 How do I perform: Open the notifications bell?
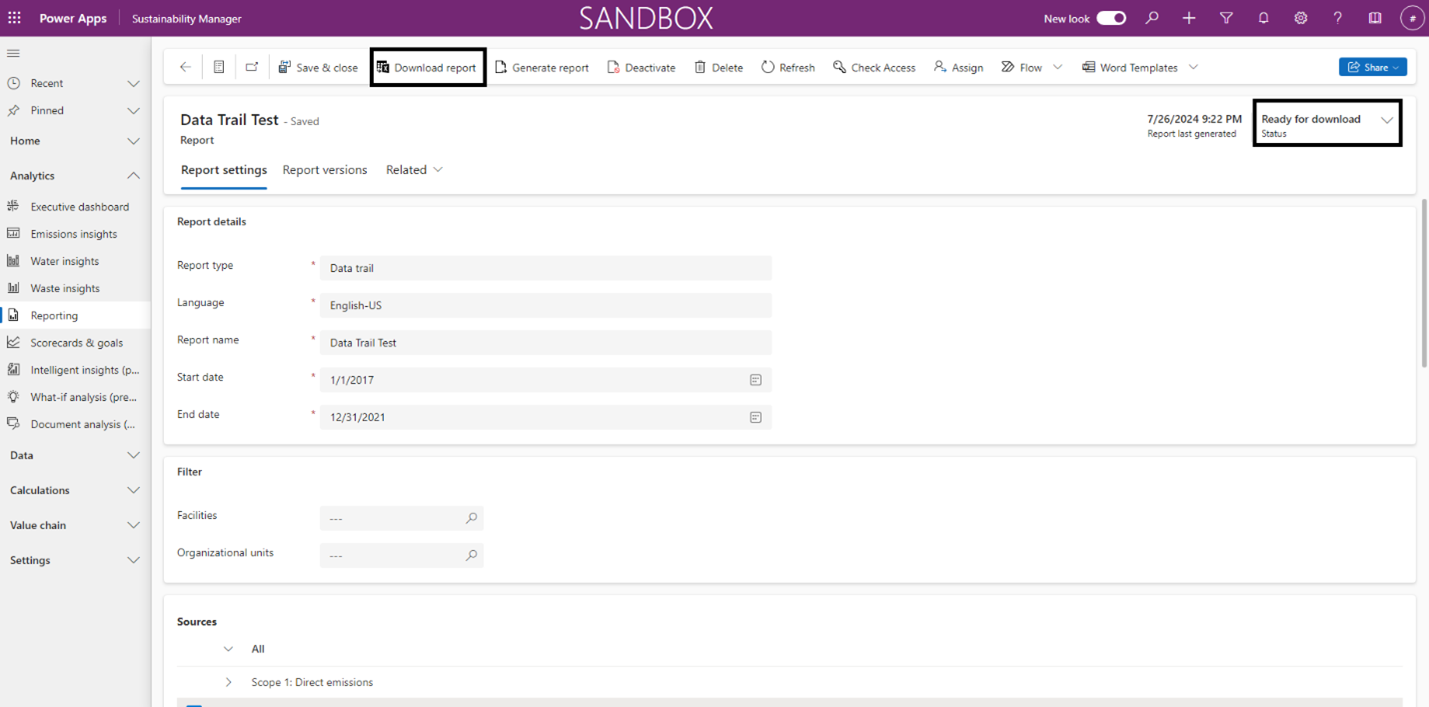(1263, 18)
